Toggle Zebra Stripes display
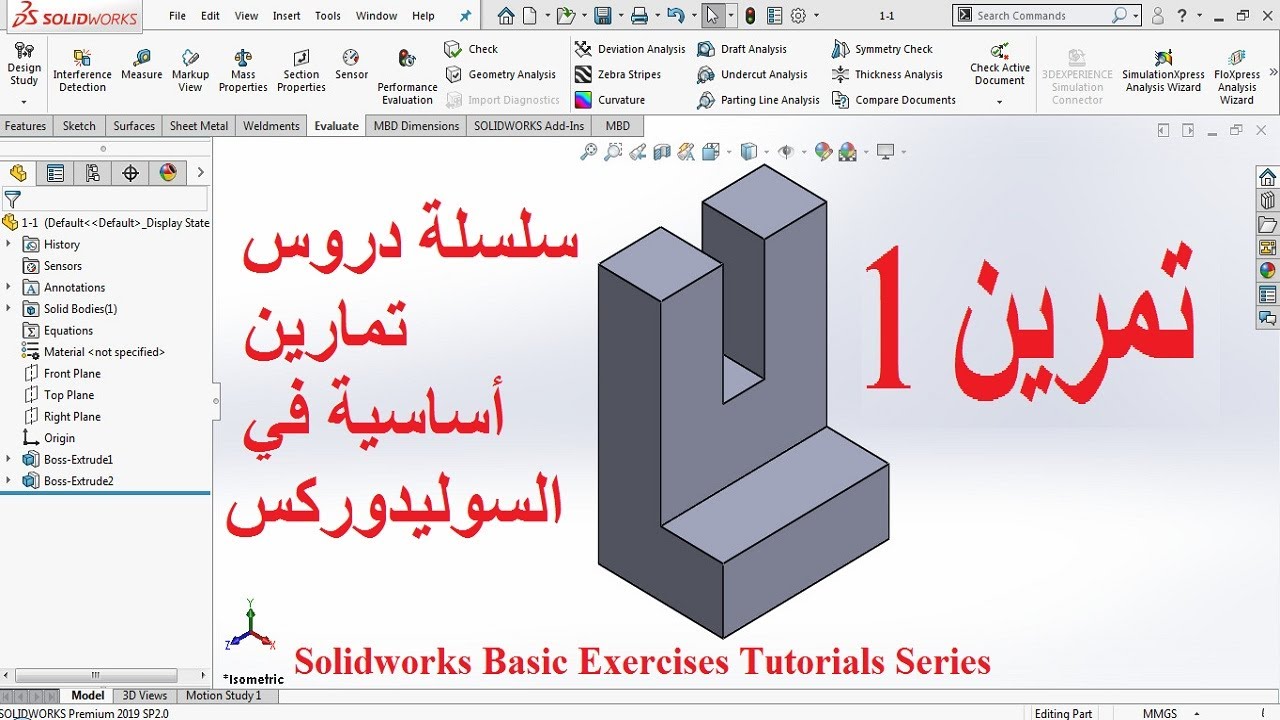The image size is (1280, 720). click(618, 74)
